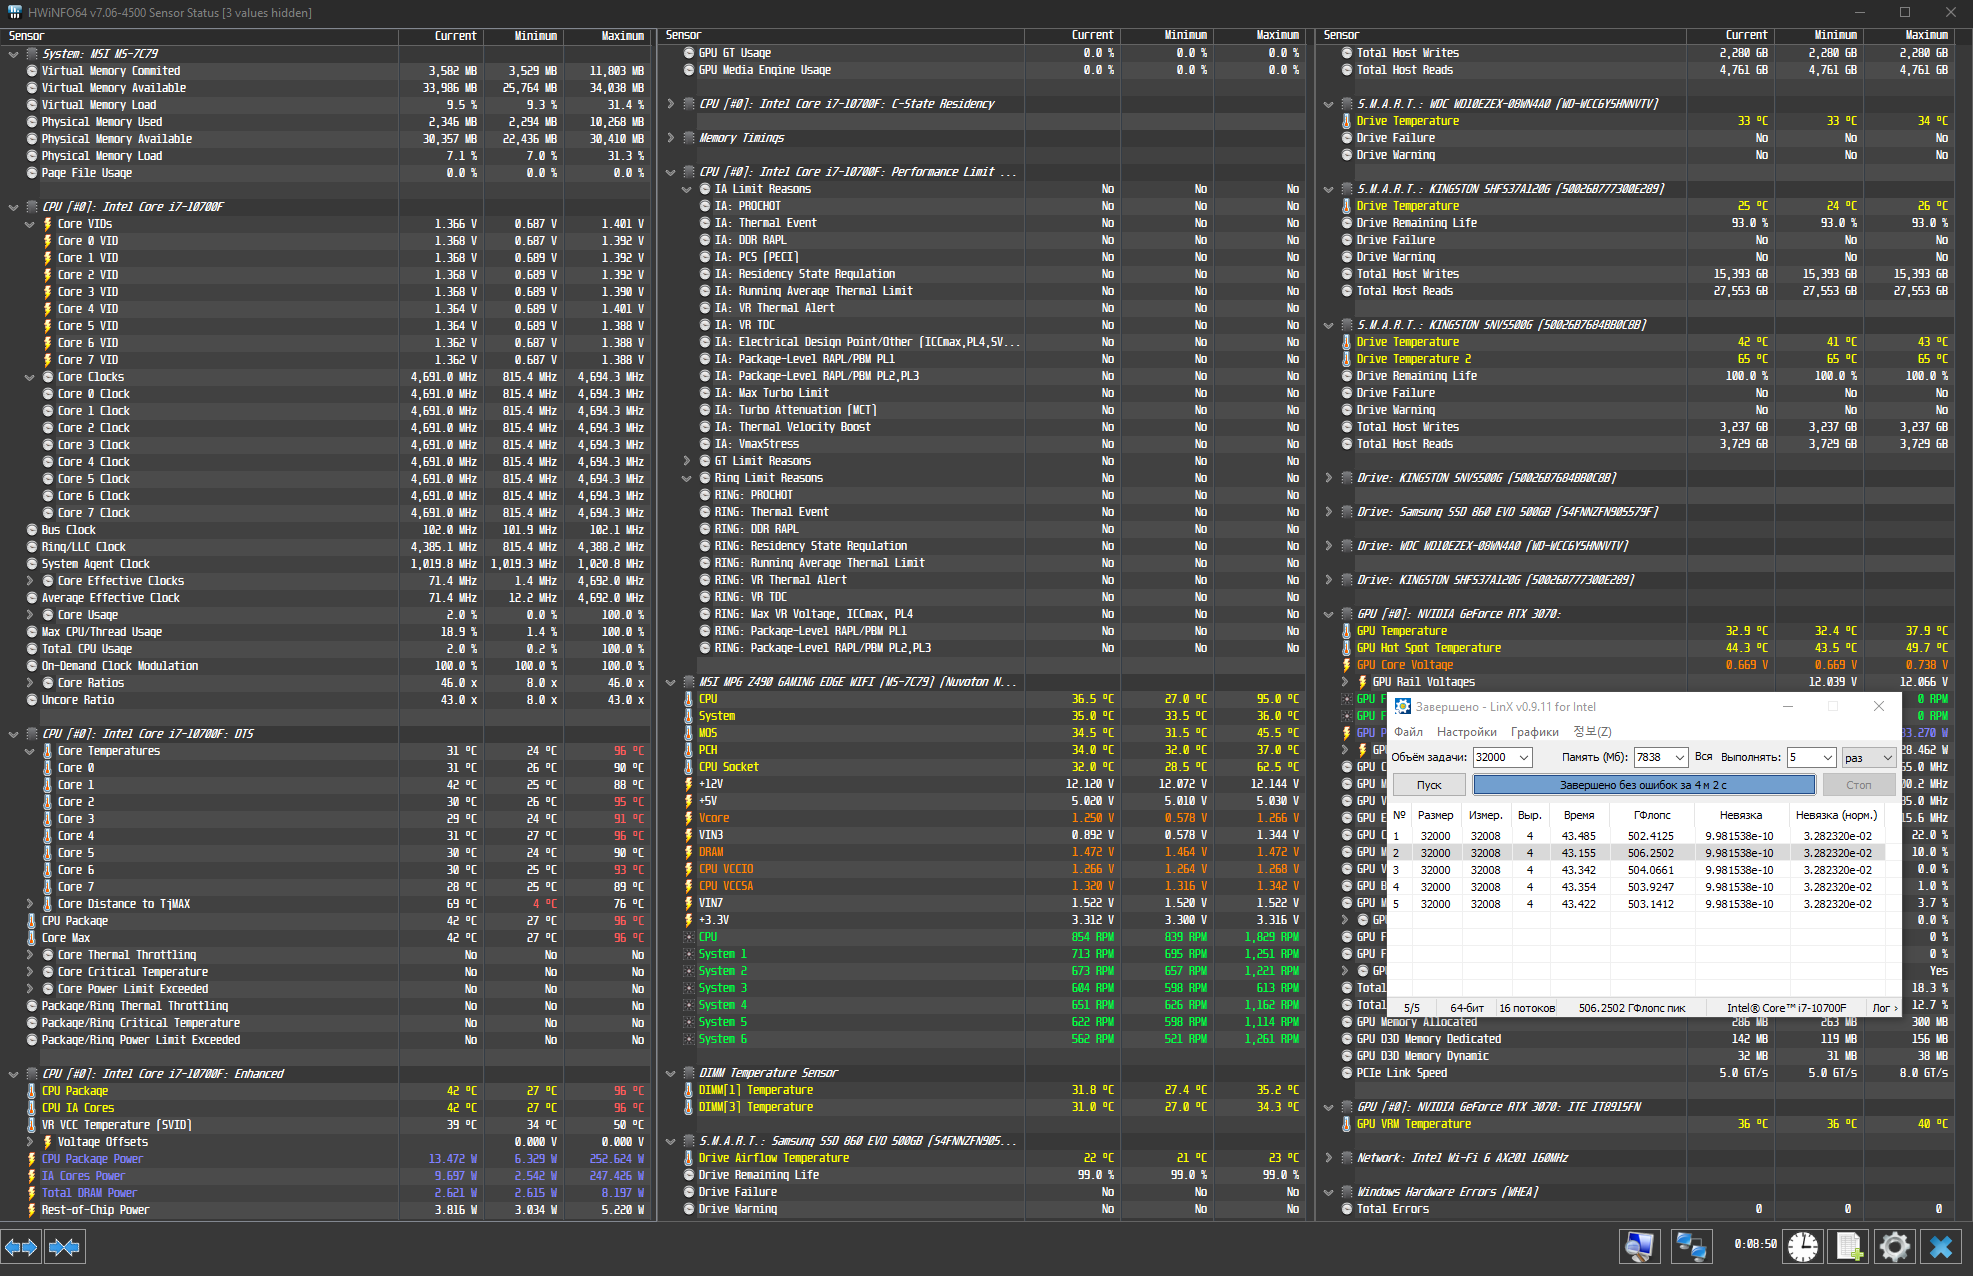The width and height of the screenshot is (1973, 1276).
Task: Expand the Memory Timings sensor section
Action: click(x=671, y=138)
